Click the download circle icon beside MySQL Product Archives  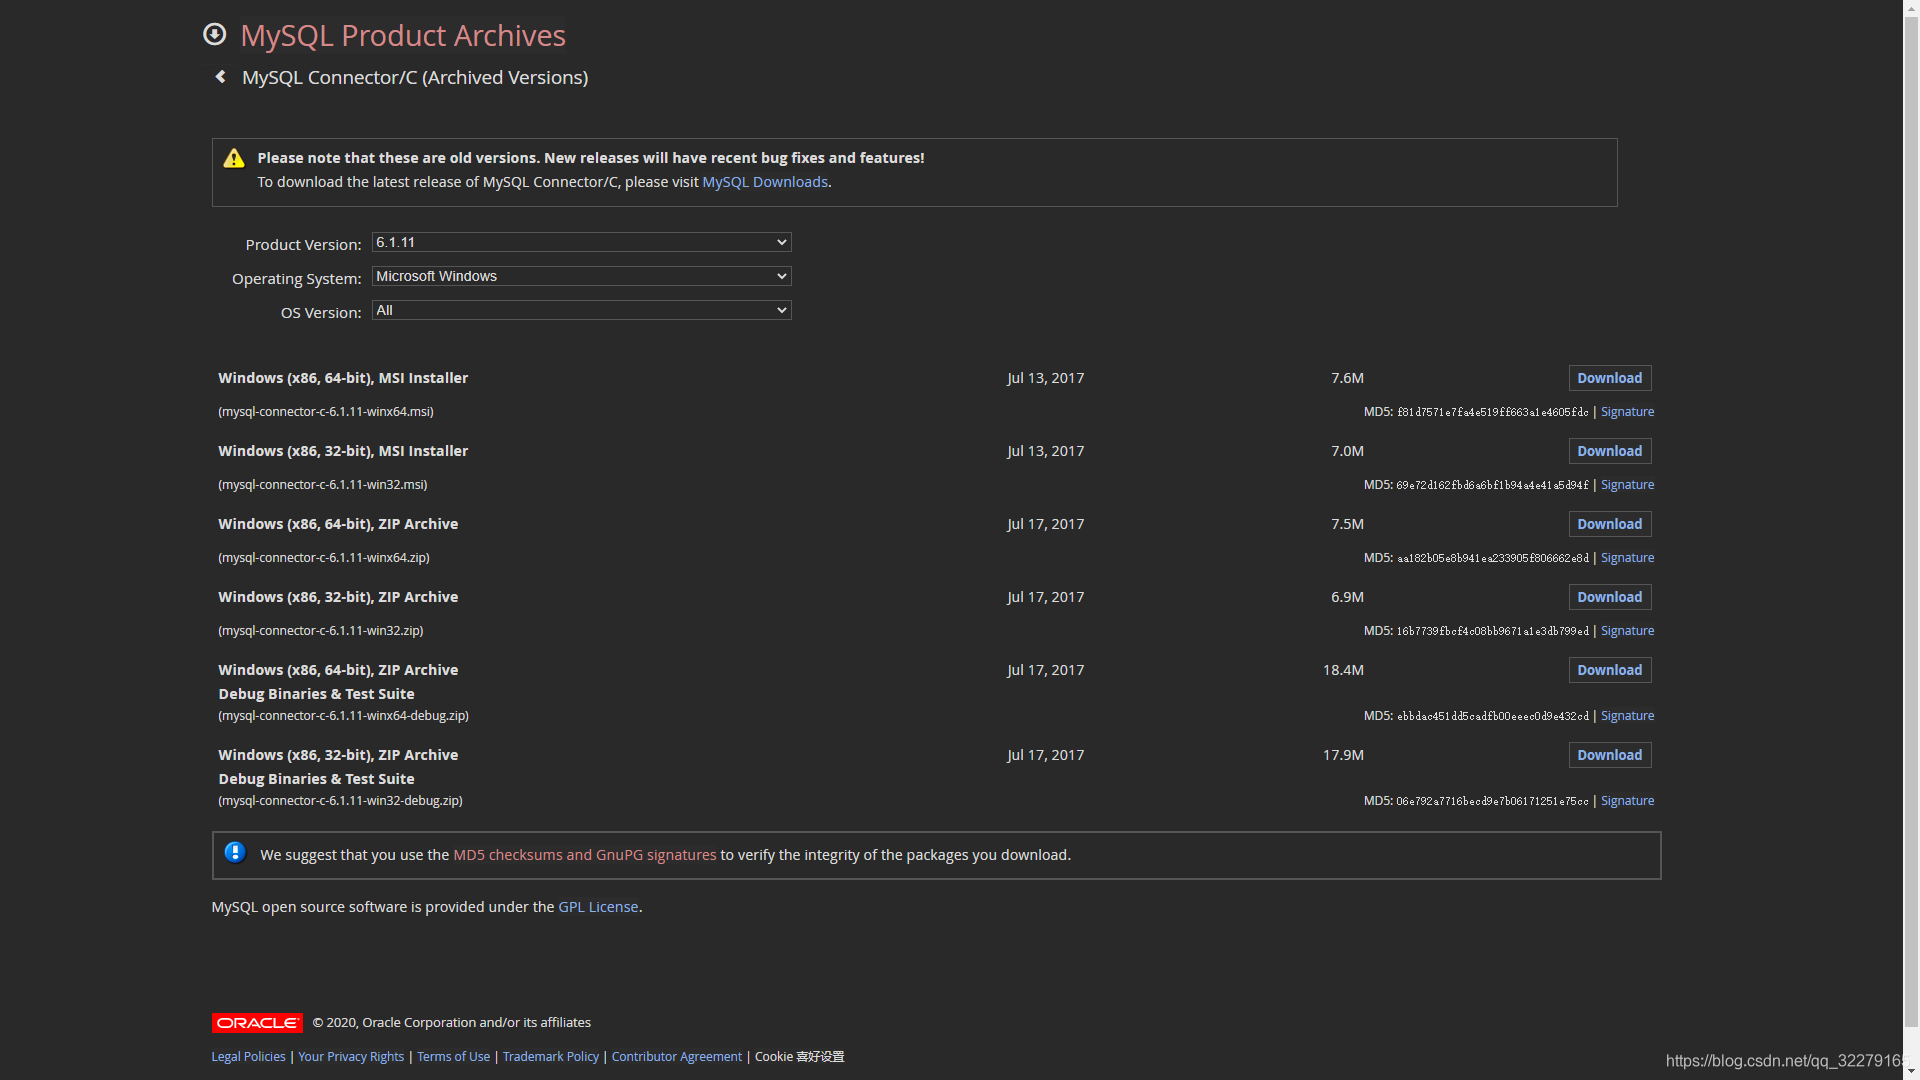click(x=214, y=35)
